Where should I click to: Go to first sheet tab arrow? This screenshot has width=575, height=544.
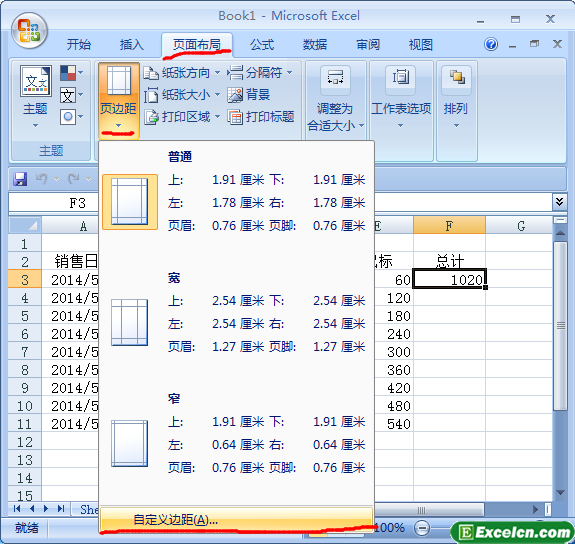click(x=17, y=508)
